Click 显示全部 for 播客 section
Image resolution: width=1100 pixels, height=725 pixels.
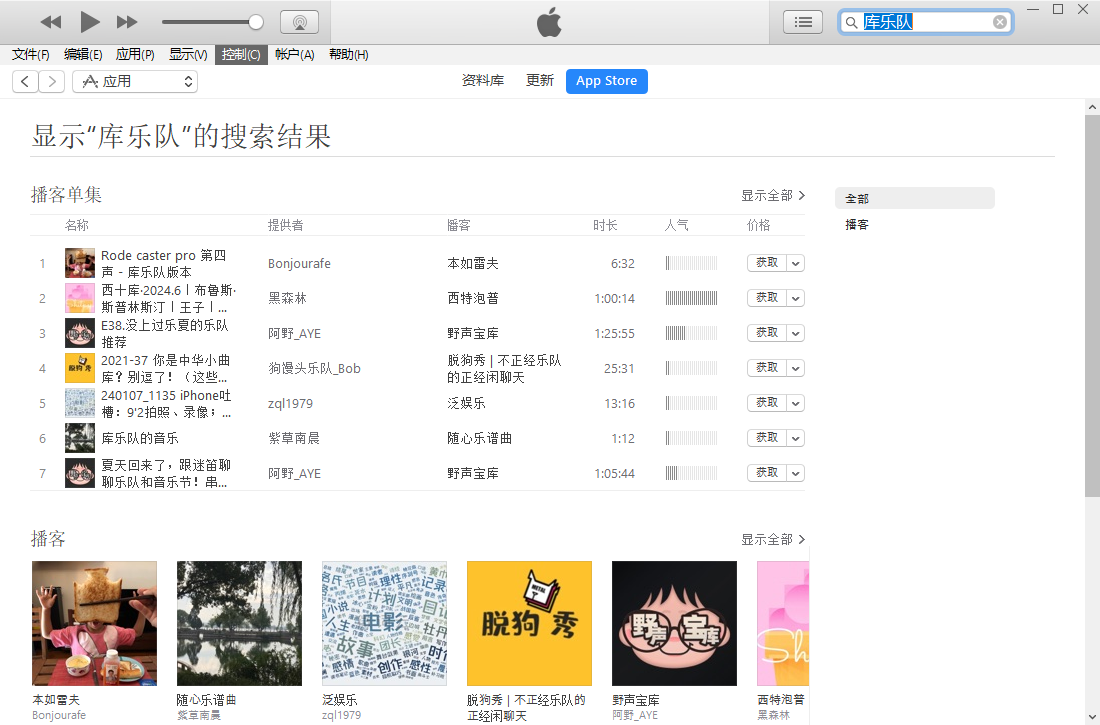[773, 540]
